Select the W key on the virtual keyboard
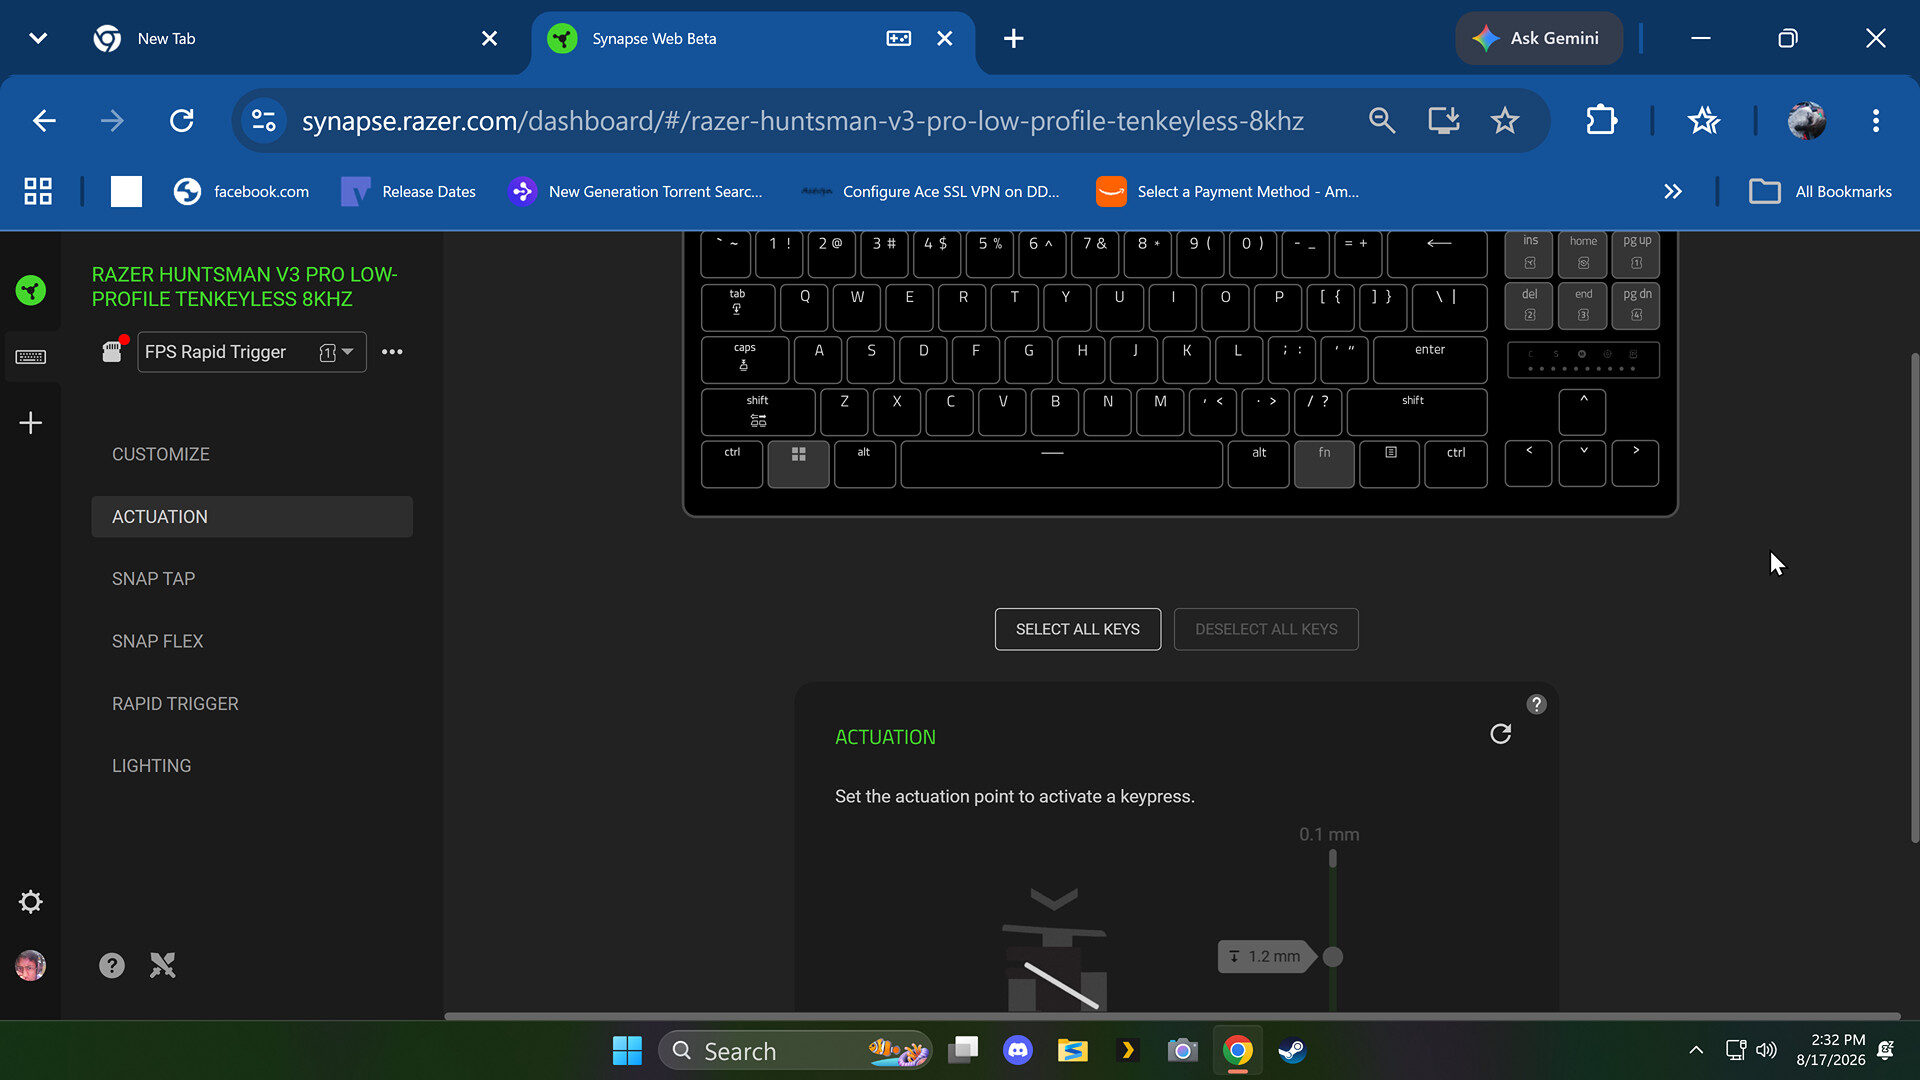Viewport: 1920px width, 1080px height. [857, 306]
